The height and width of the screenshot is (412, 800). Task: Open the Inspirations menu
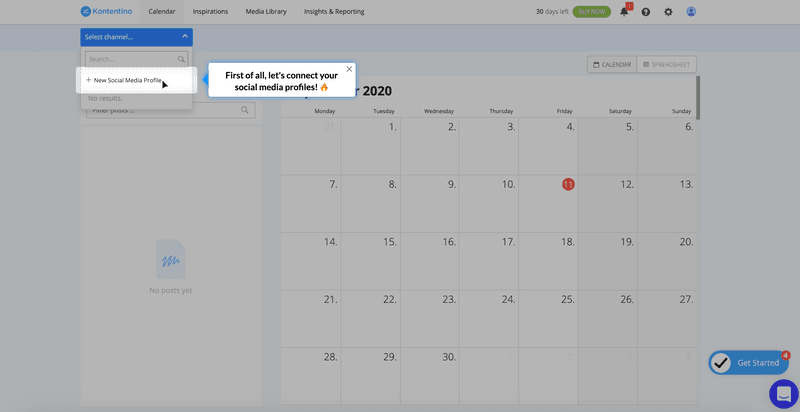coord(209,12)
